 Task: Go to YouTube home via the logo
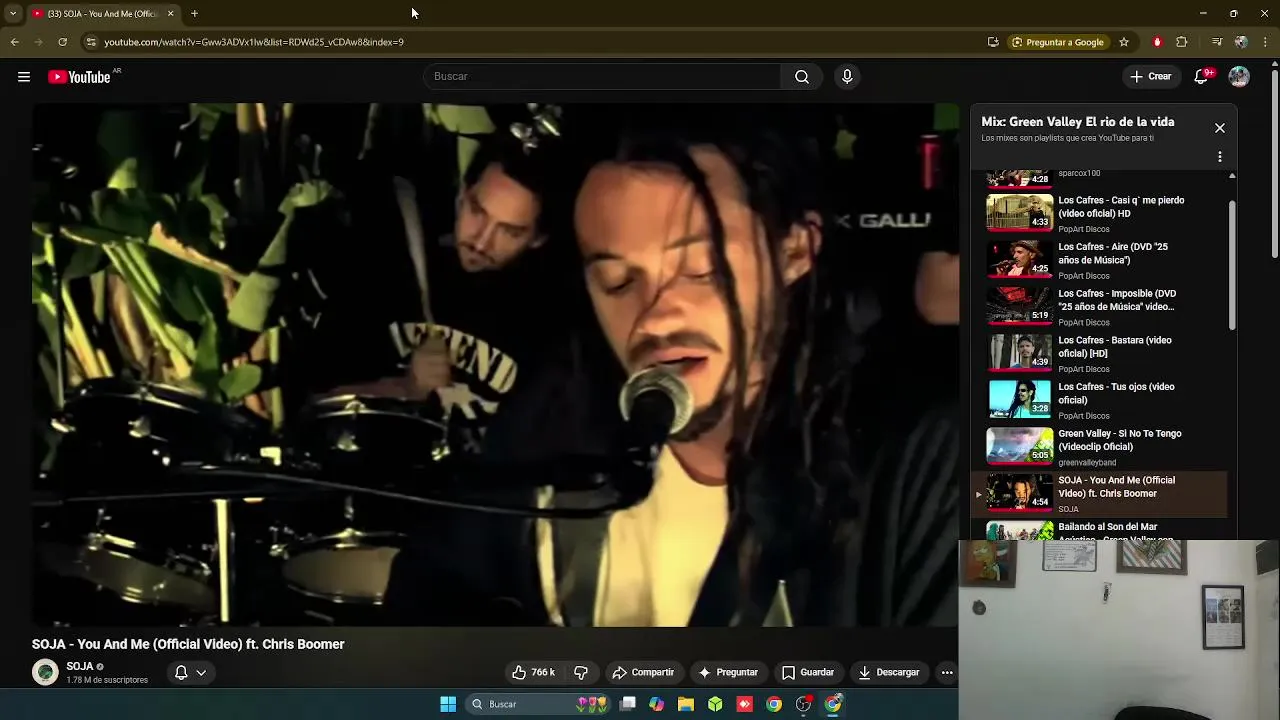[x=80, y=77]
